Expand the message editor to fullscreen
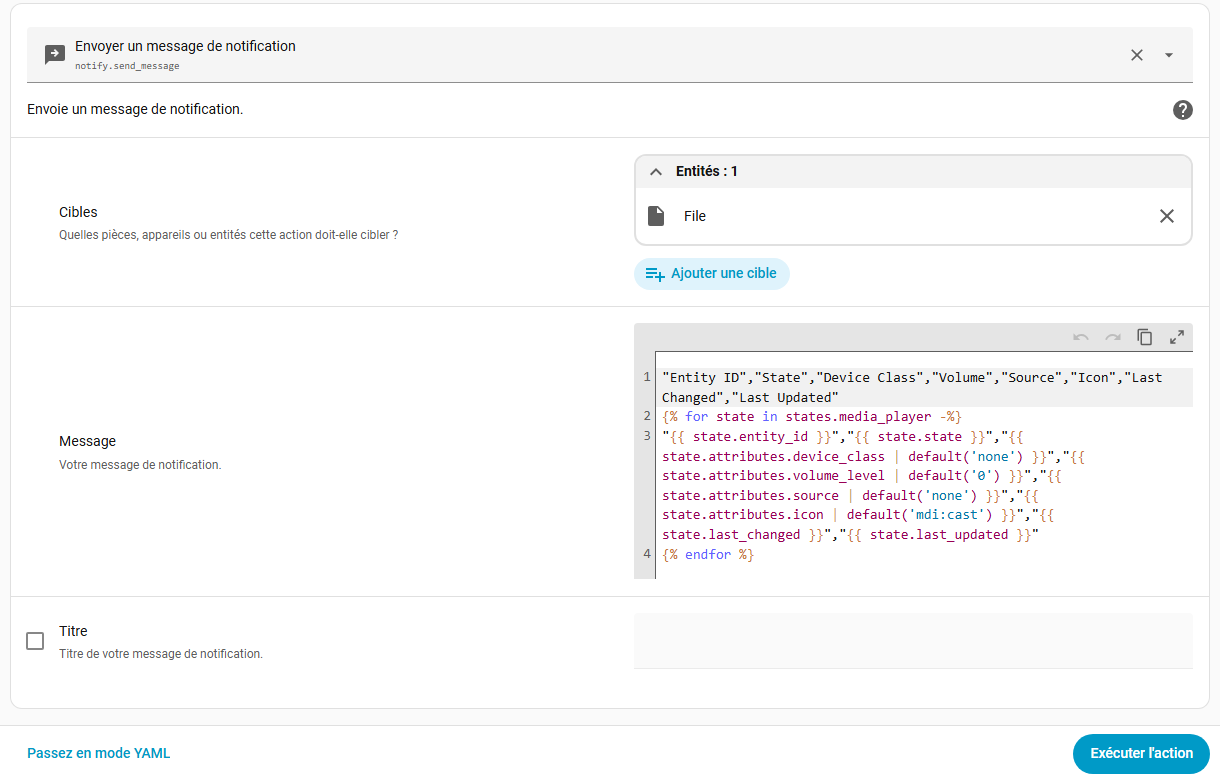Screen dimensions: 1220x782 [x=1177, y=338]
